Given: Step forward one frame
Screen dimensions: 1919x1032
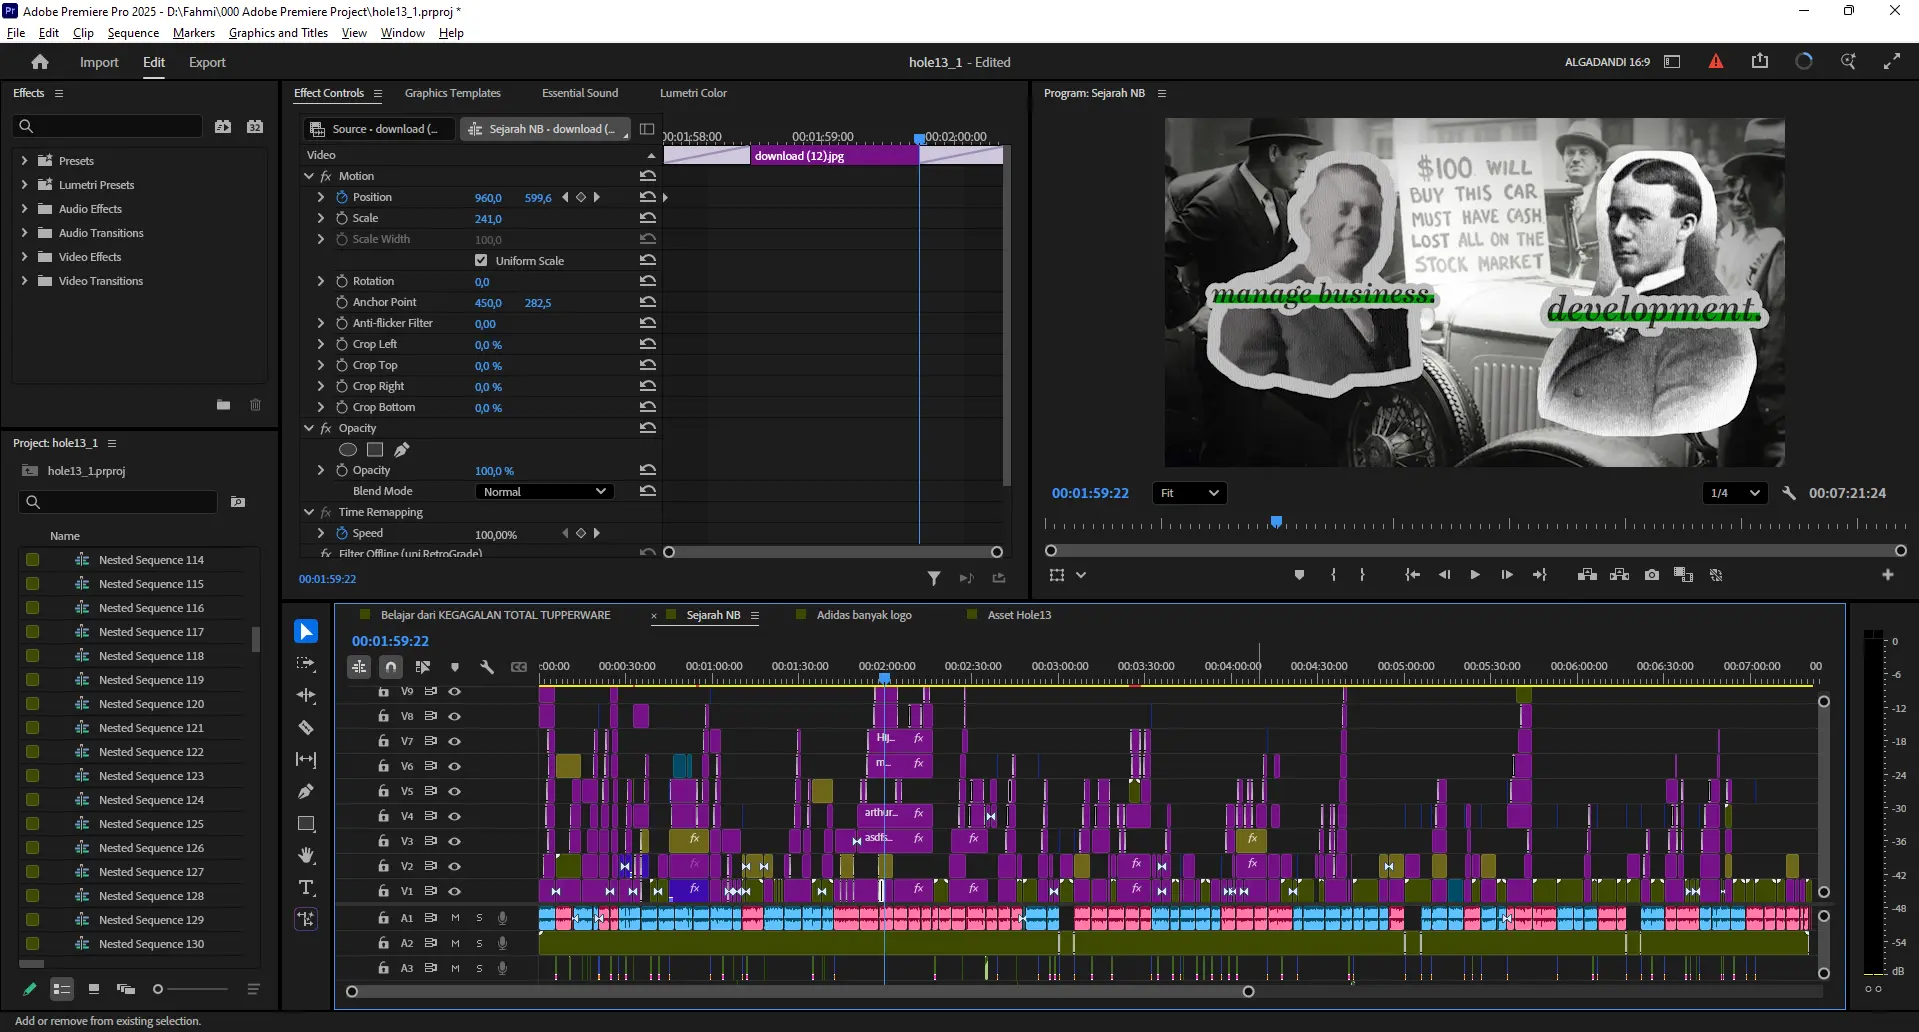Looking at the screenshot, I should click(x=1507, y=575).
